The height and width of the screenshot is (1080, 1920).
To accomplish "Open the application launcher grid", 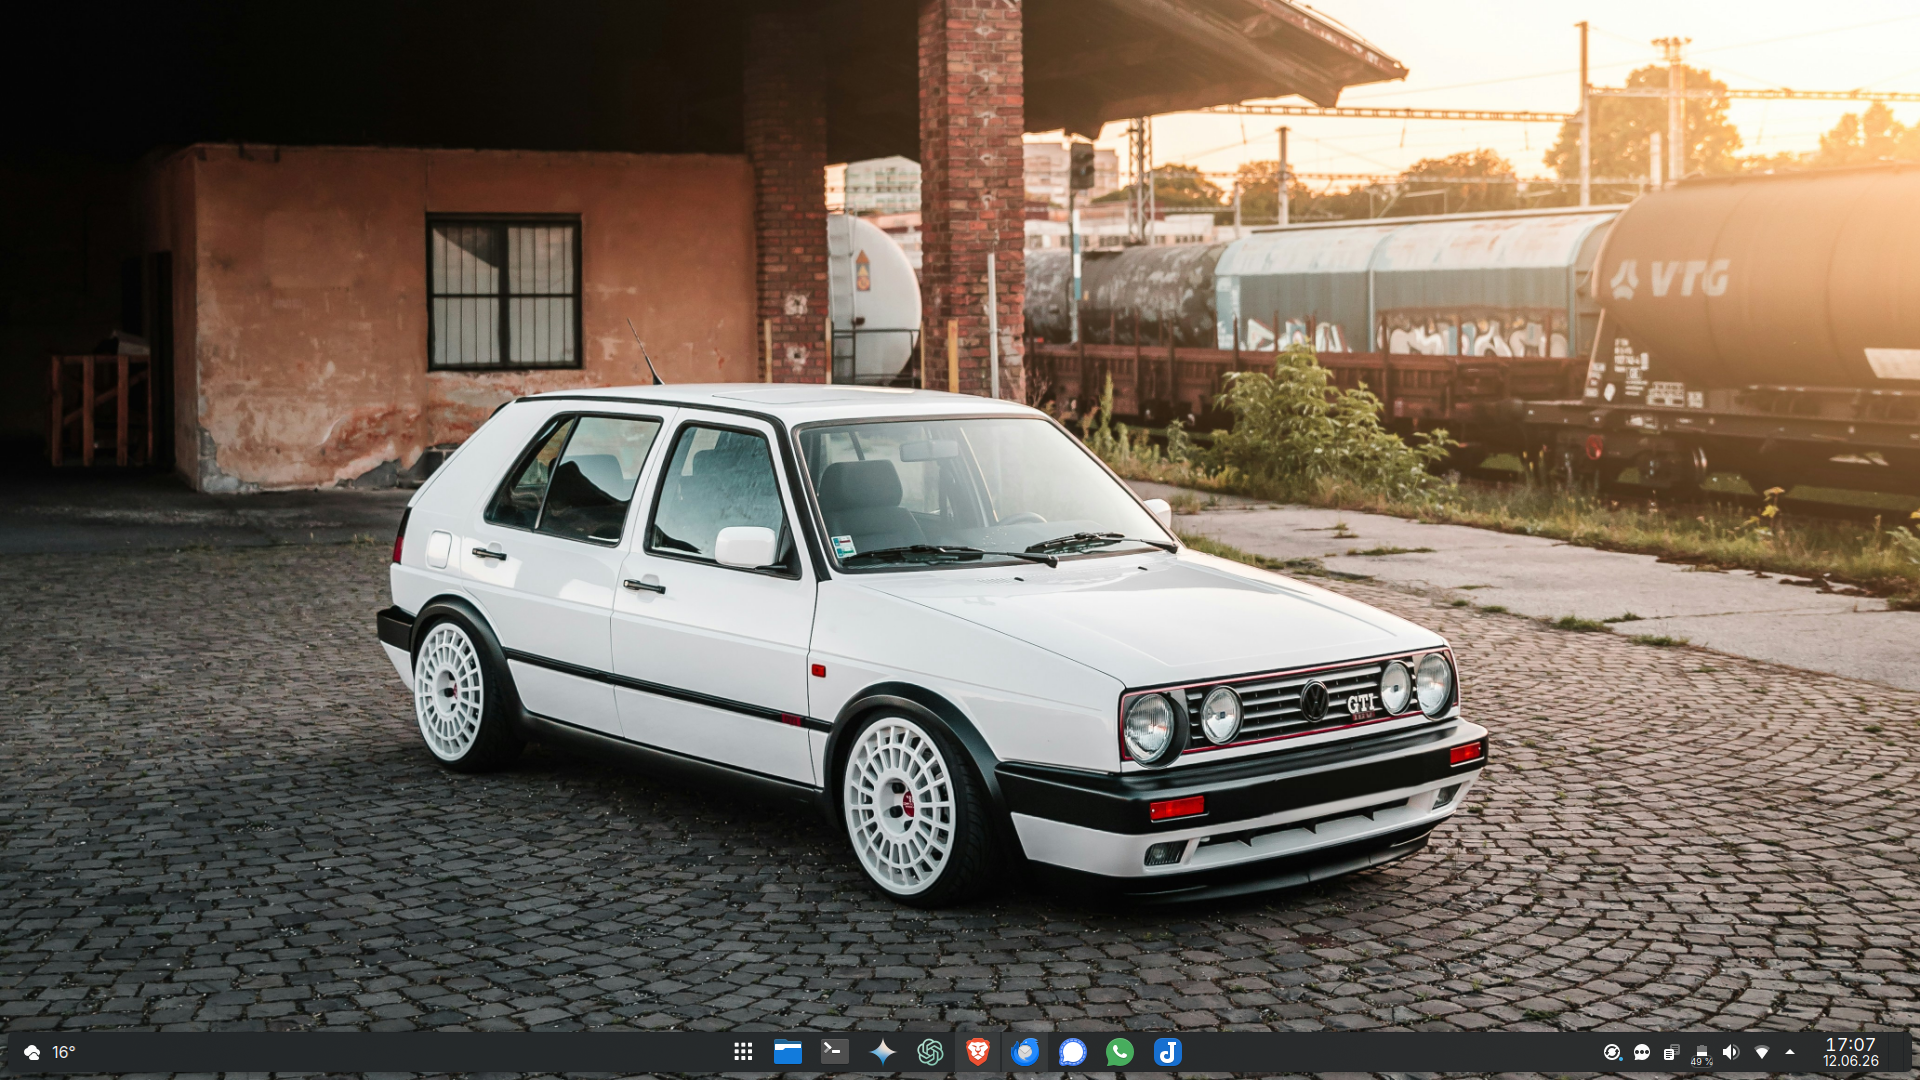I will coord(743,1052).
